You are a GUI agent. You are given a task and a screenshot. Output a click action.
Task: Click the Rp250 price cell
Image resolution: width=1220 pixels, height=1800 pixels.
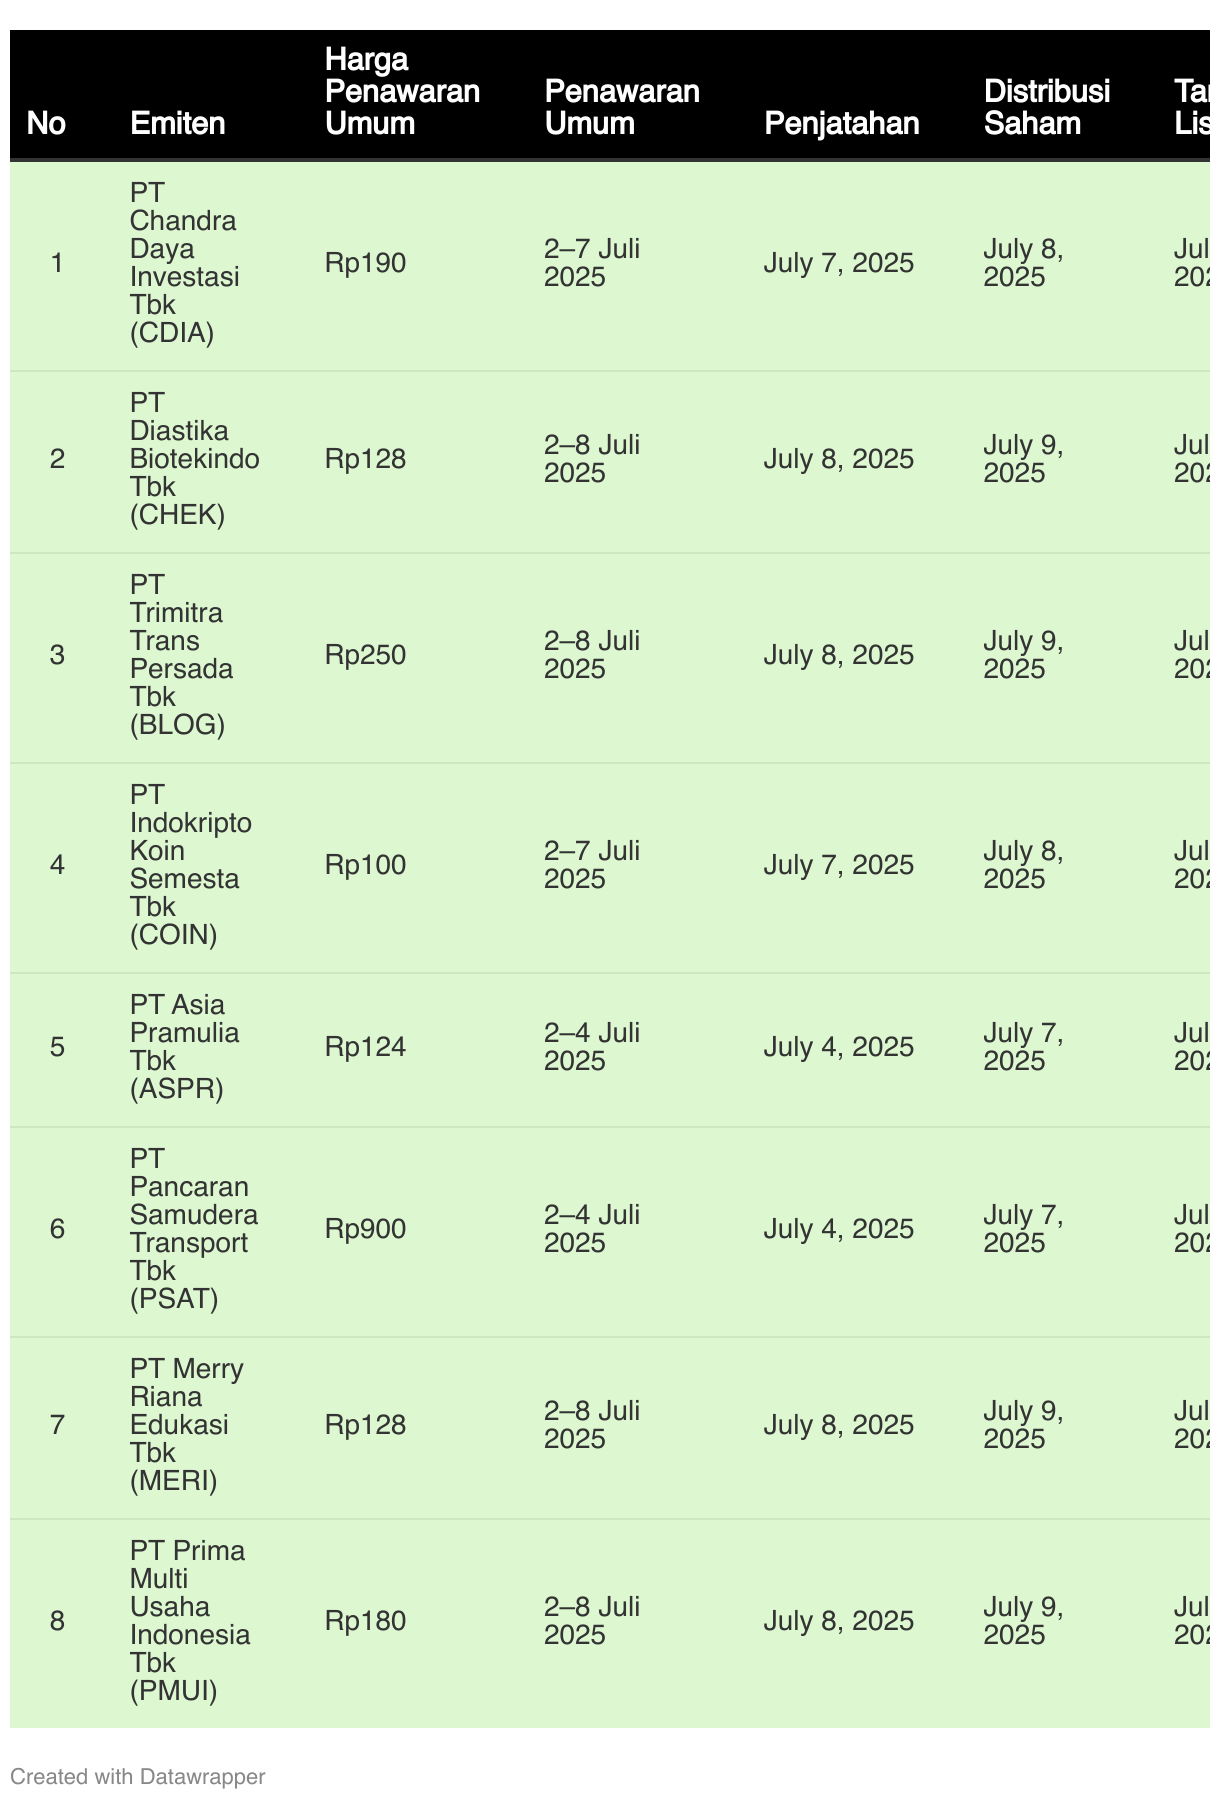coord(366,655)
